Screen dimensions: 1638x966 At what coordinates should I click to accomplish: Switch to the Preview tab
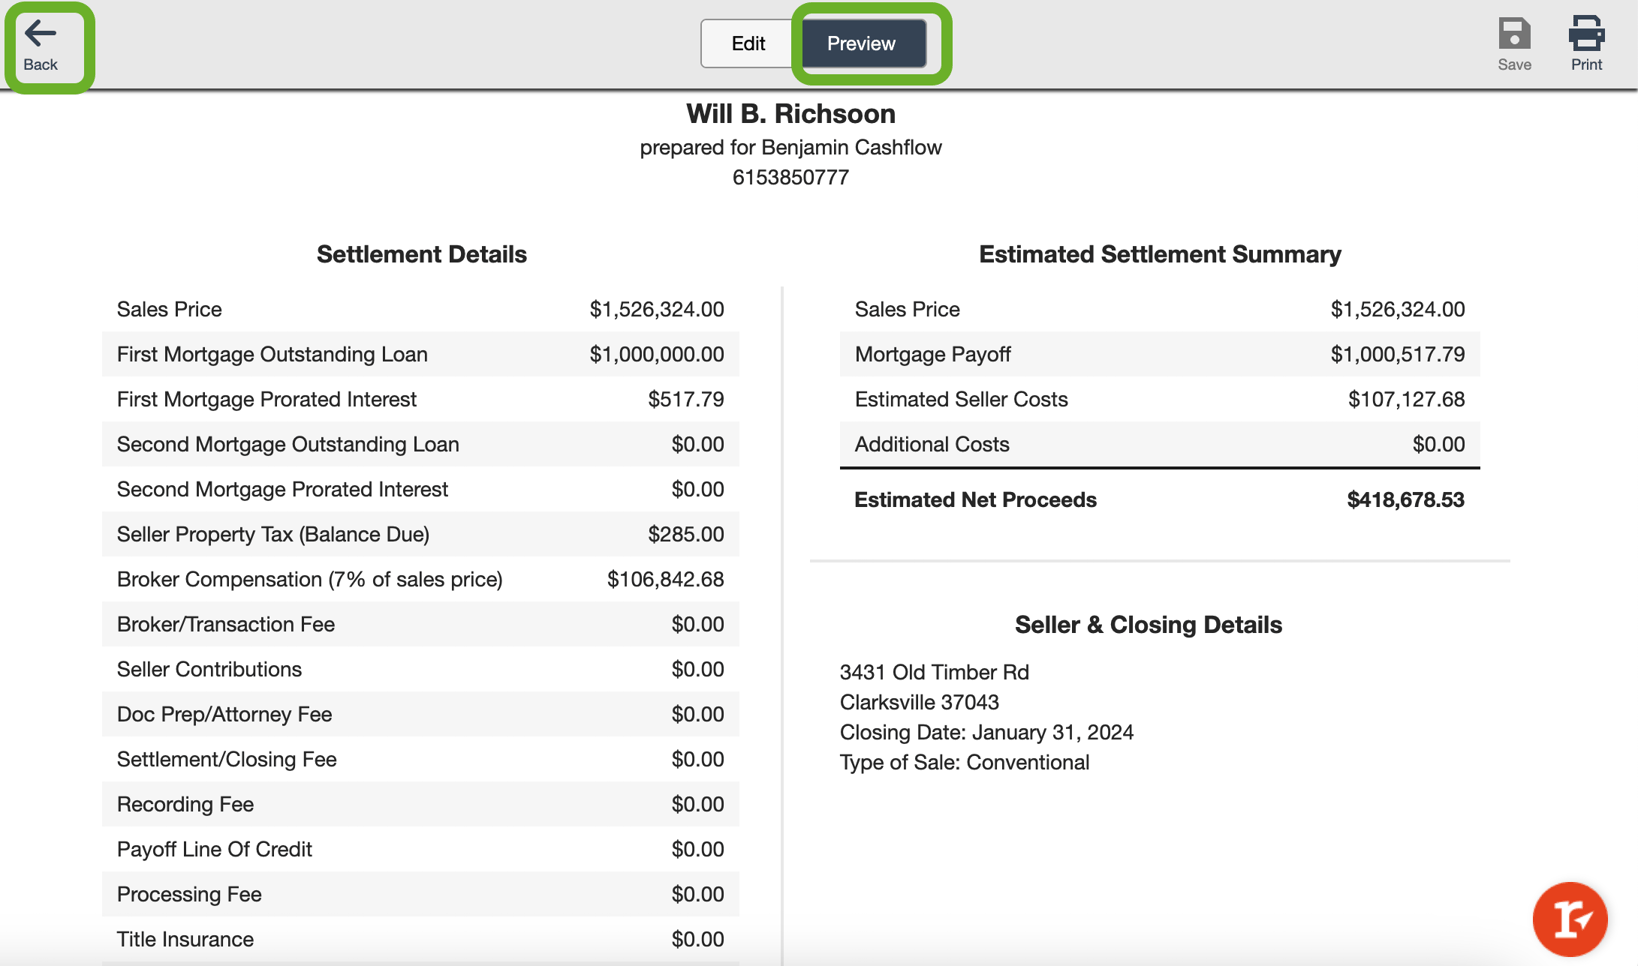(x=862, y=44)
